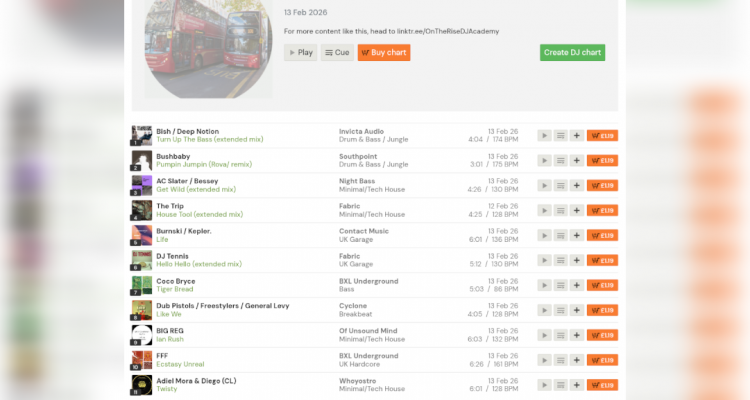Viewport: 750px width, 400px height.
Task: Click Create DJ chart
Action: coord(572,52)
